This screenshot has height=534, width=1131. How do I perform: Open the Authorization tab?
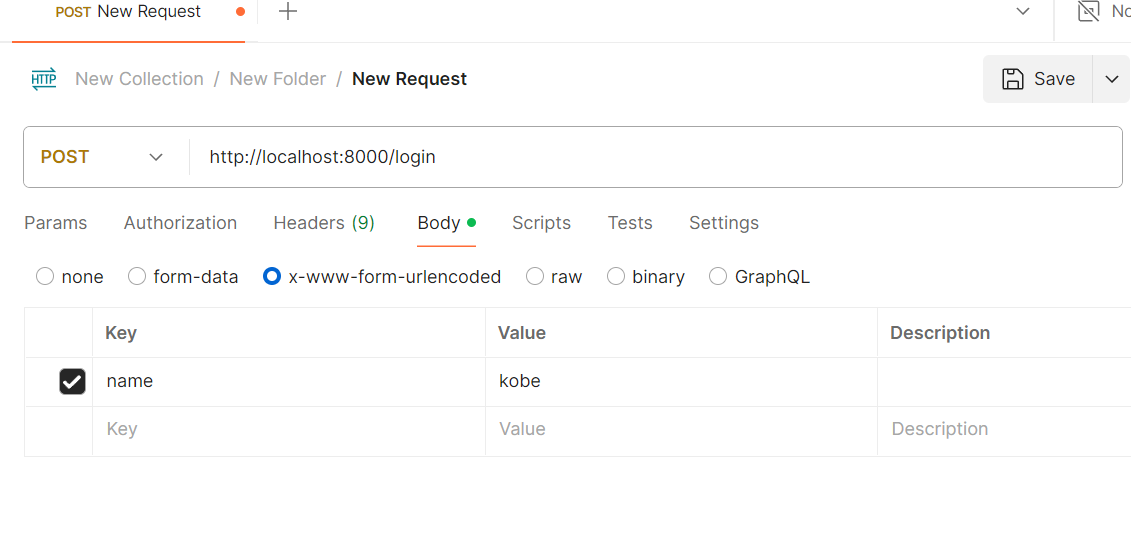click(x=180, y=223)
